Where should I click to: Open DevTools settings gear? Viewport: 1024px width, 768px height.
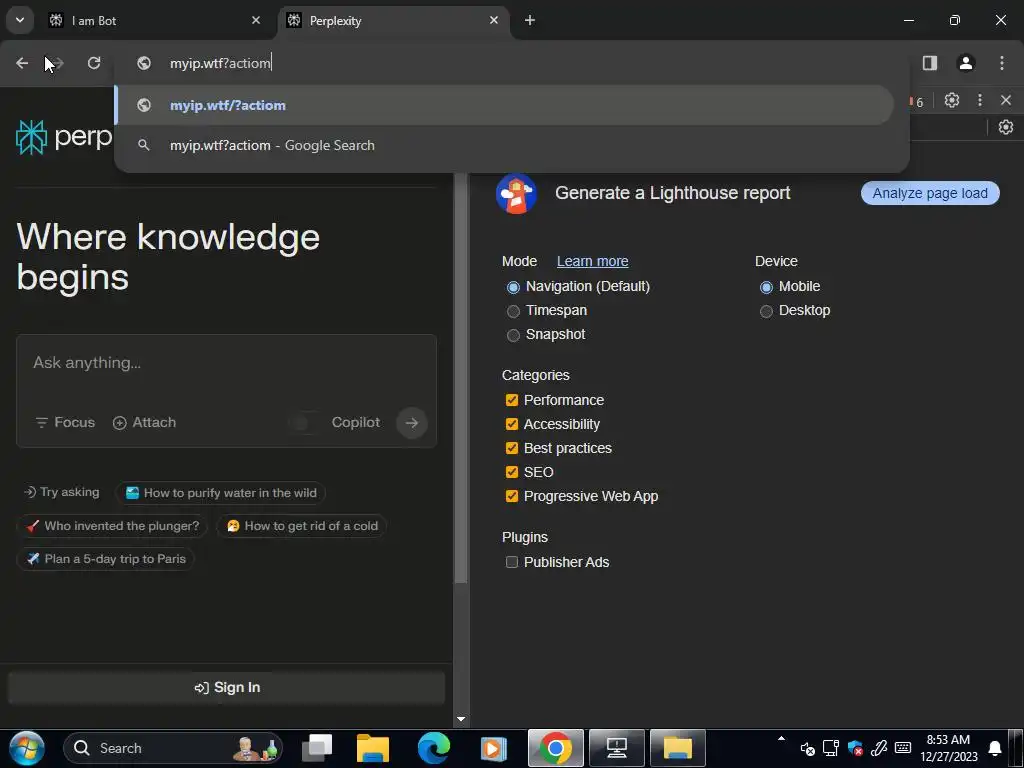tap(952, 100)
